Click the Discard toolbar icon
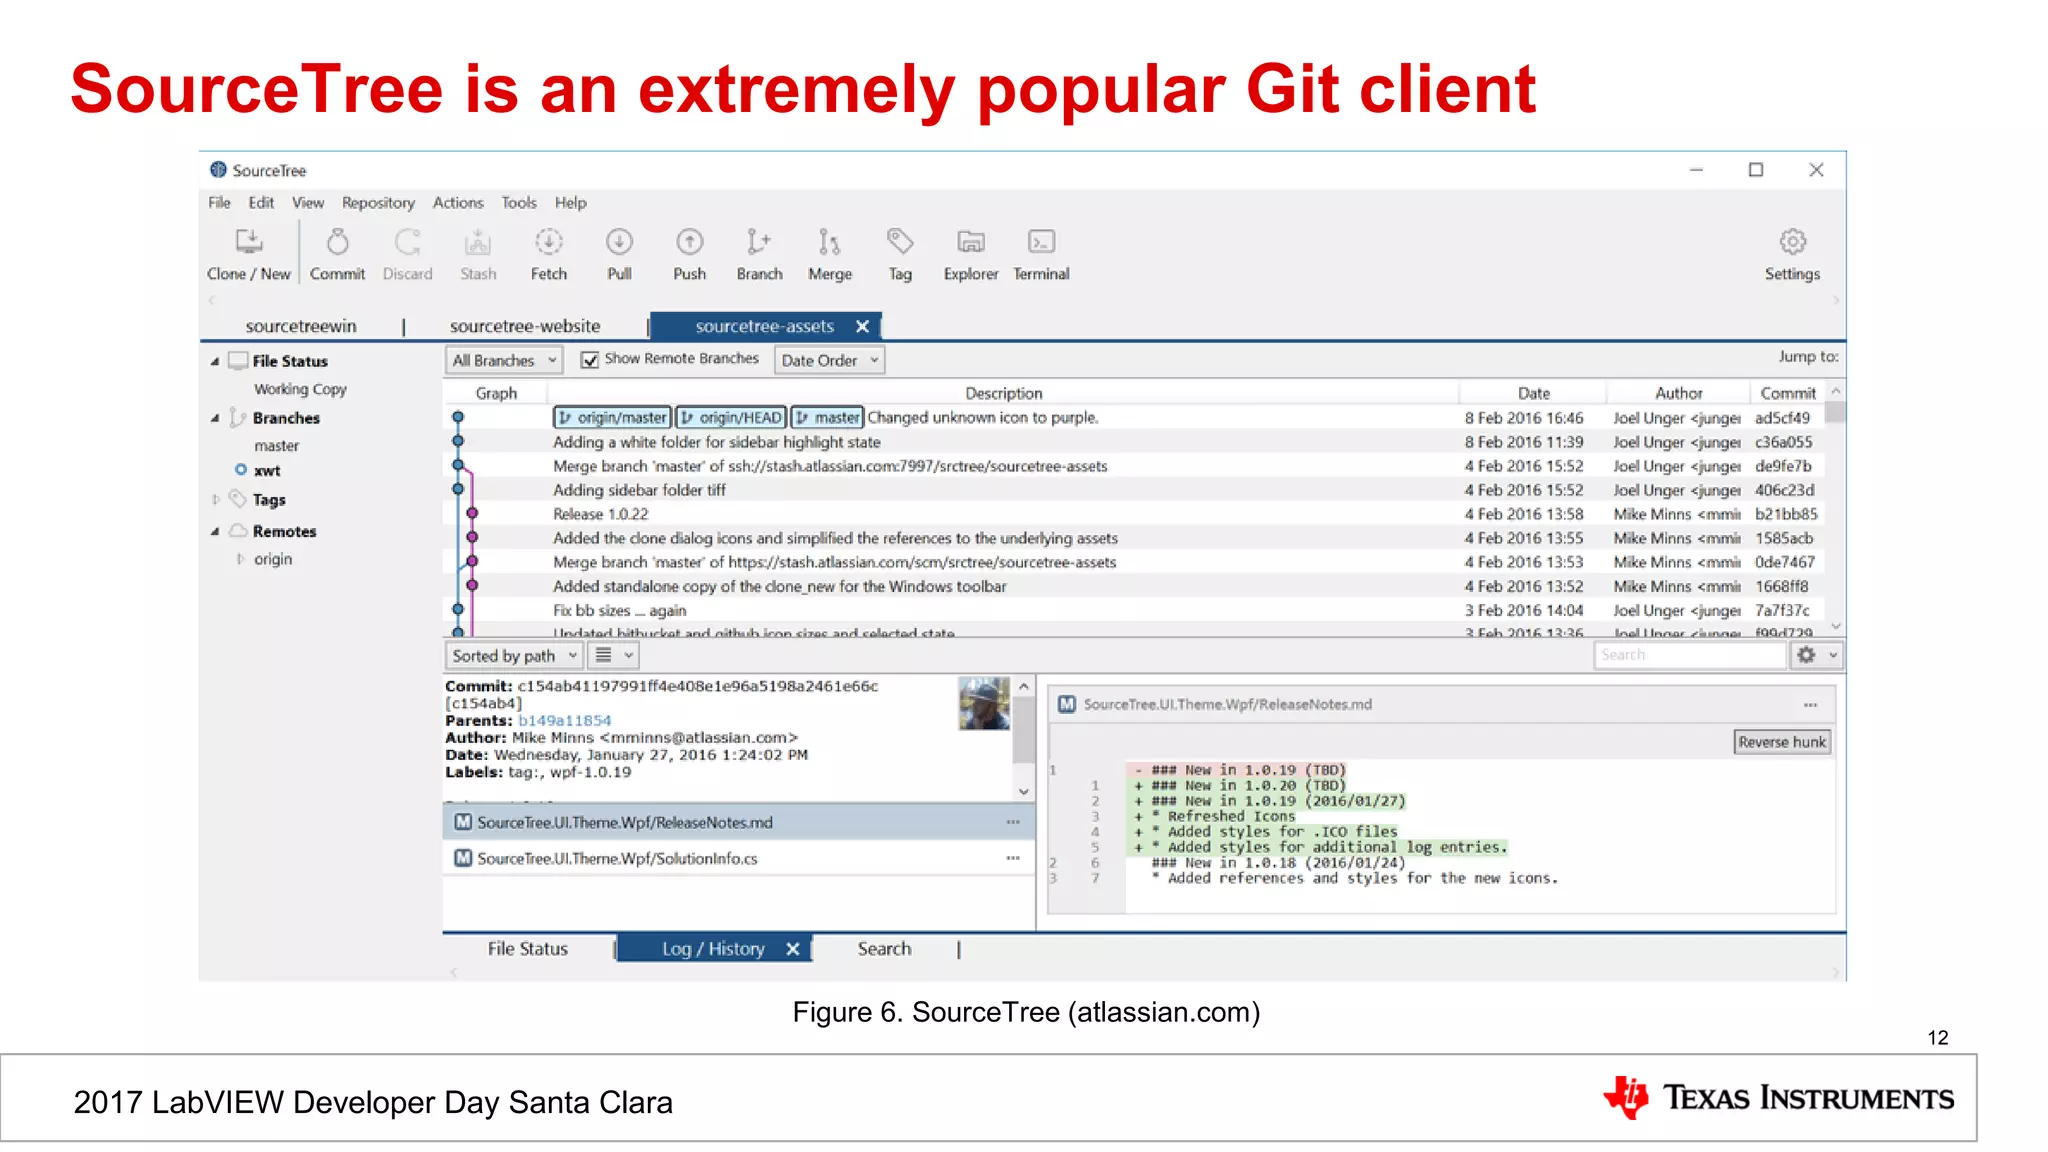2048x1152 pixels. point(407,242)
